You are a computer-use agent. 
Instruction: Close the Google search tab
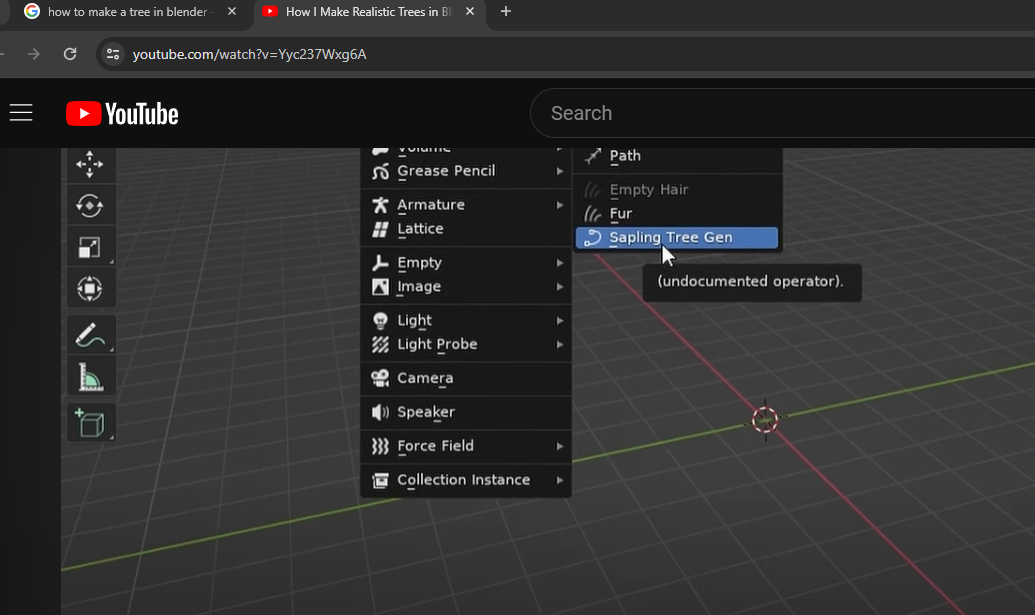point(232,11)
